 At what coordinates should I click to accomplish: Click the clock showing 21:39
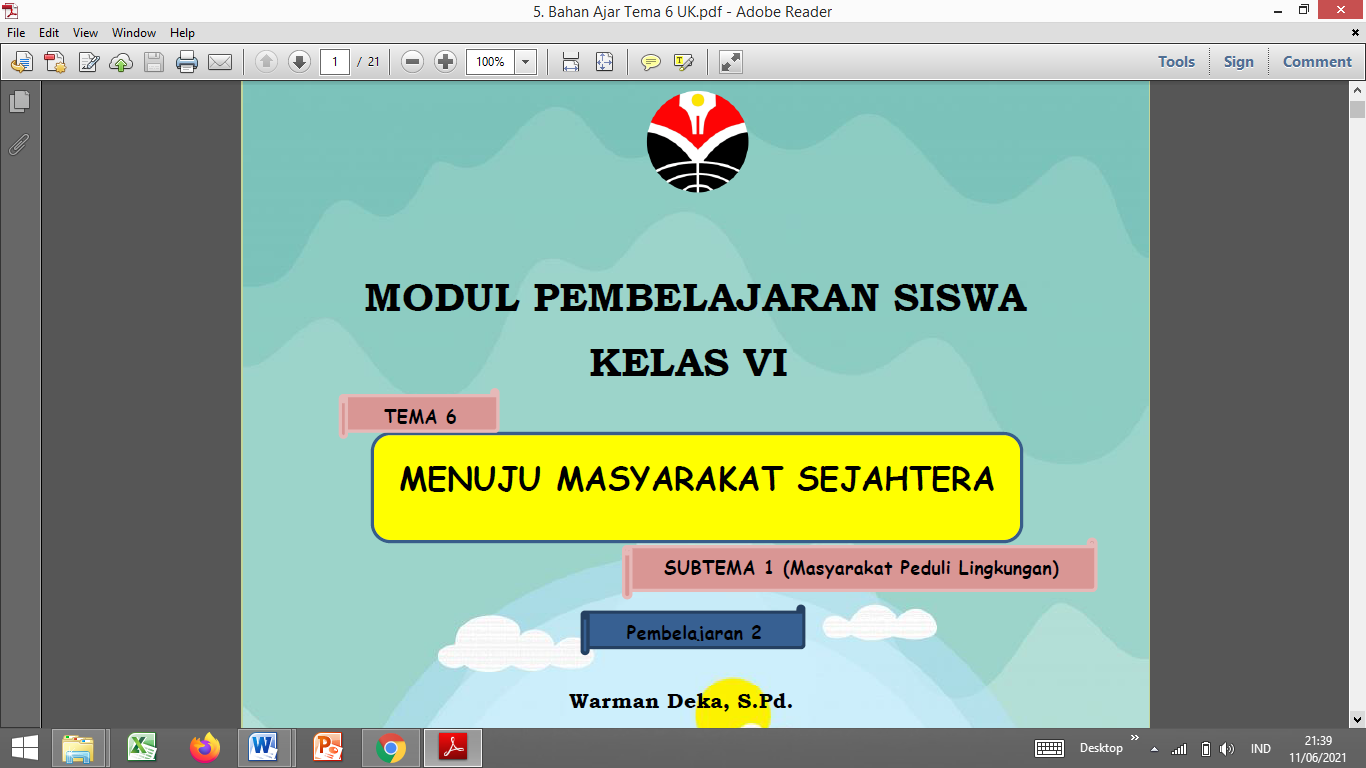(x=1319, y=741)
